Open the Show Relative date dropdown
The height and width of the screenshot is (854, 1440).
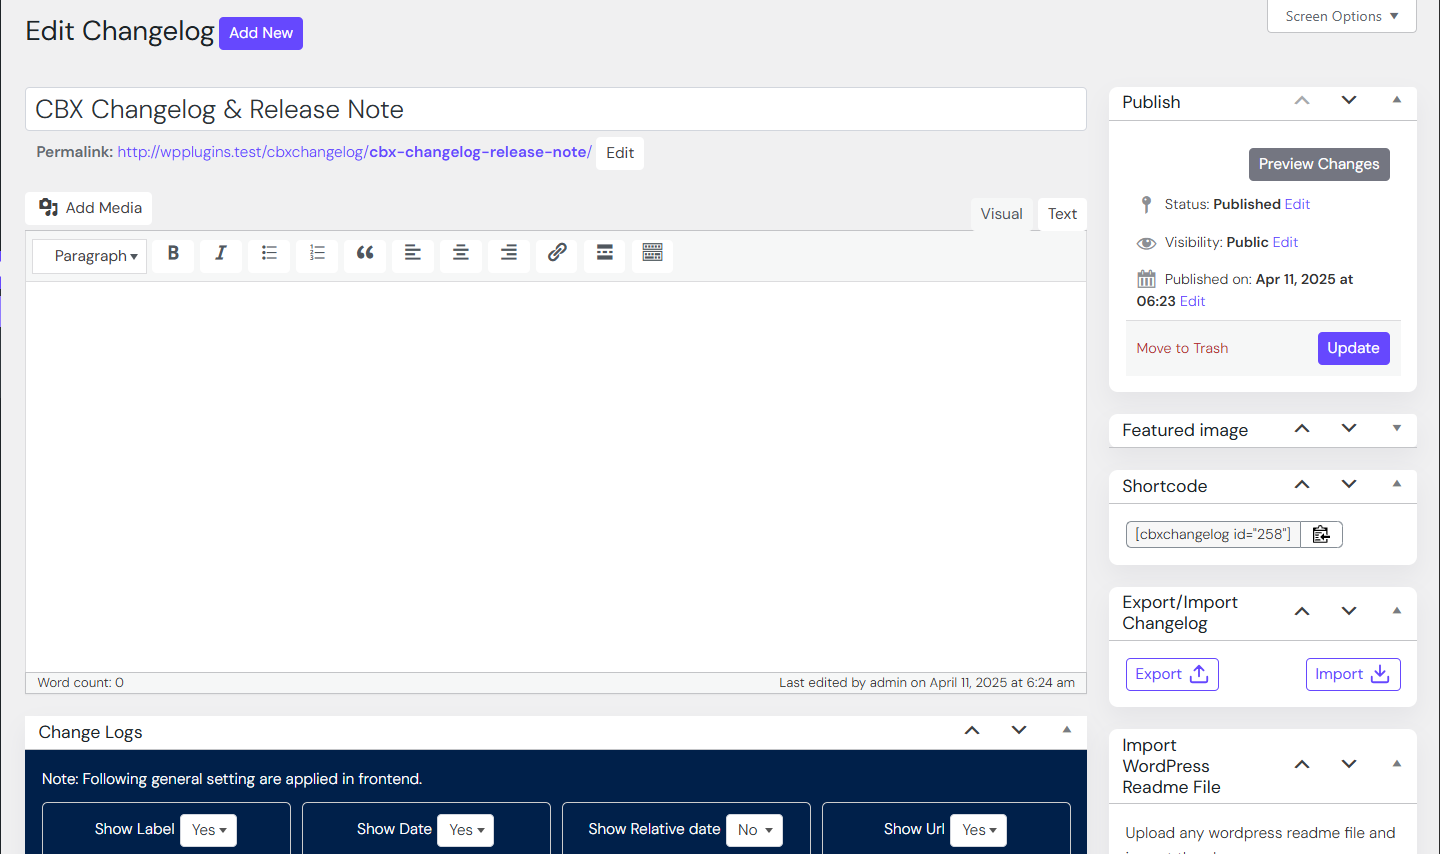pyautogui.click(x=754, y=830)
